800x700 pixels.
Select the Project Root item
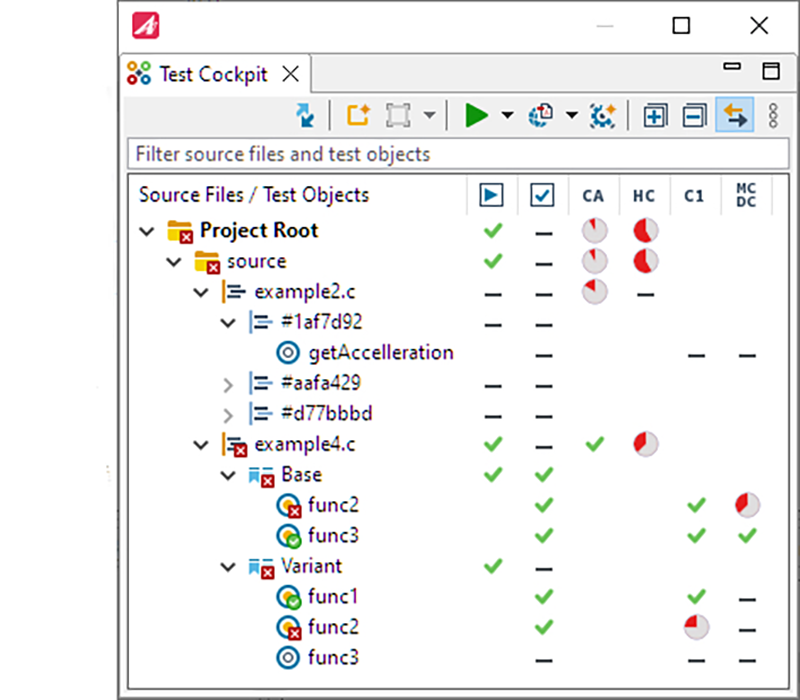pos(258,230)
